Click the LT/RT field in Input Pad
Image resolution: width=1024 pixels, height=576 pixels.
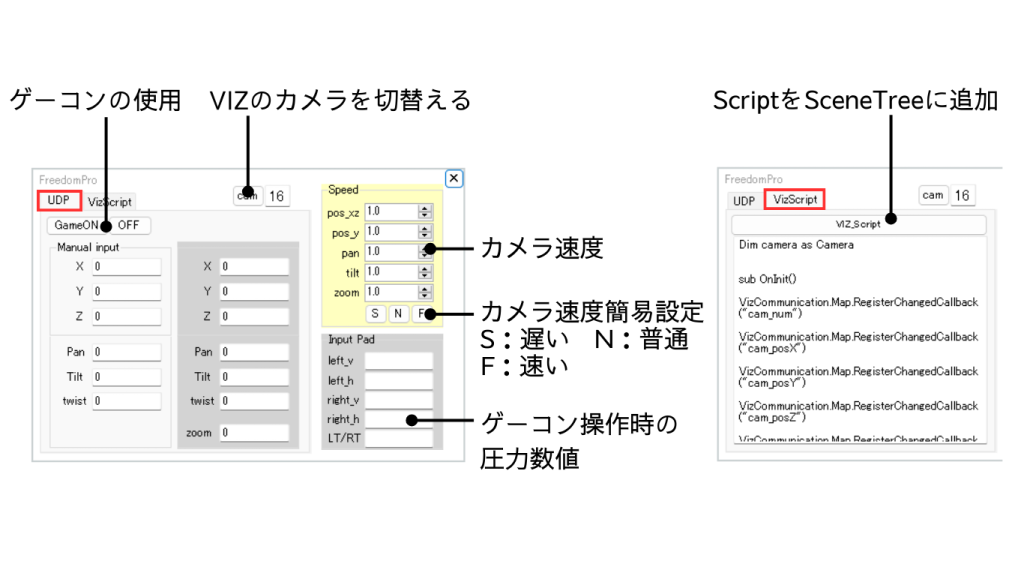[x=398, y=438]
